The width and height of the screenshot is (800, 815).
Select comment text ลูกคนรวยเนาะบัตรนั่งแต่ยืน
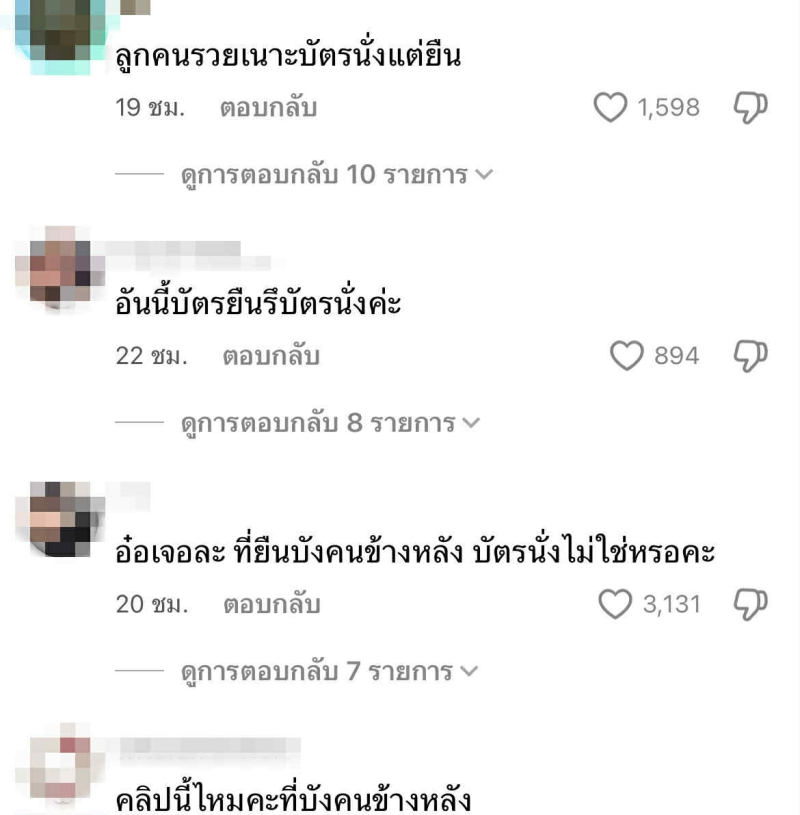point(288,56)
